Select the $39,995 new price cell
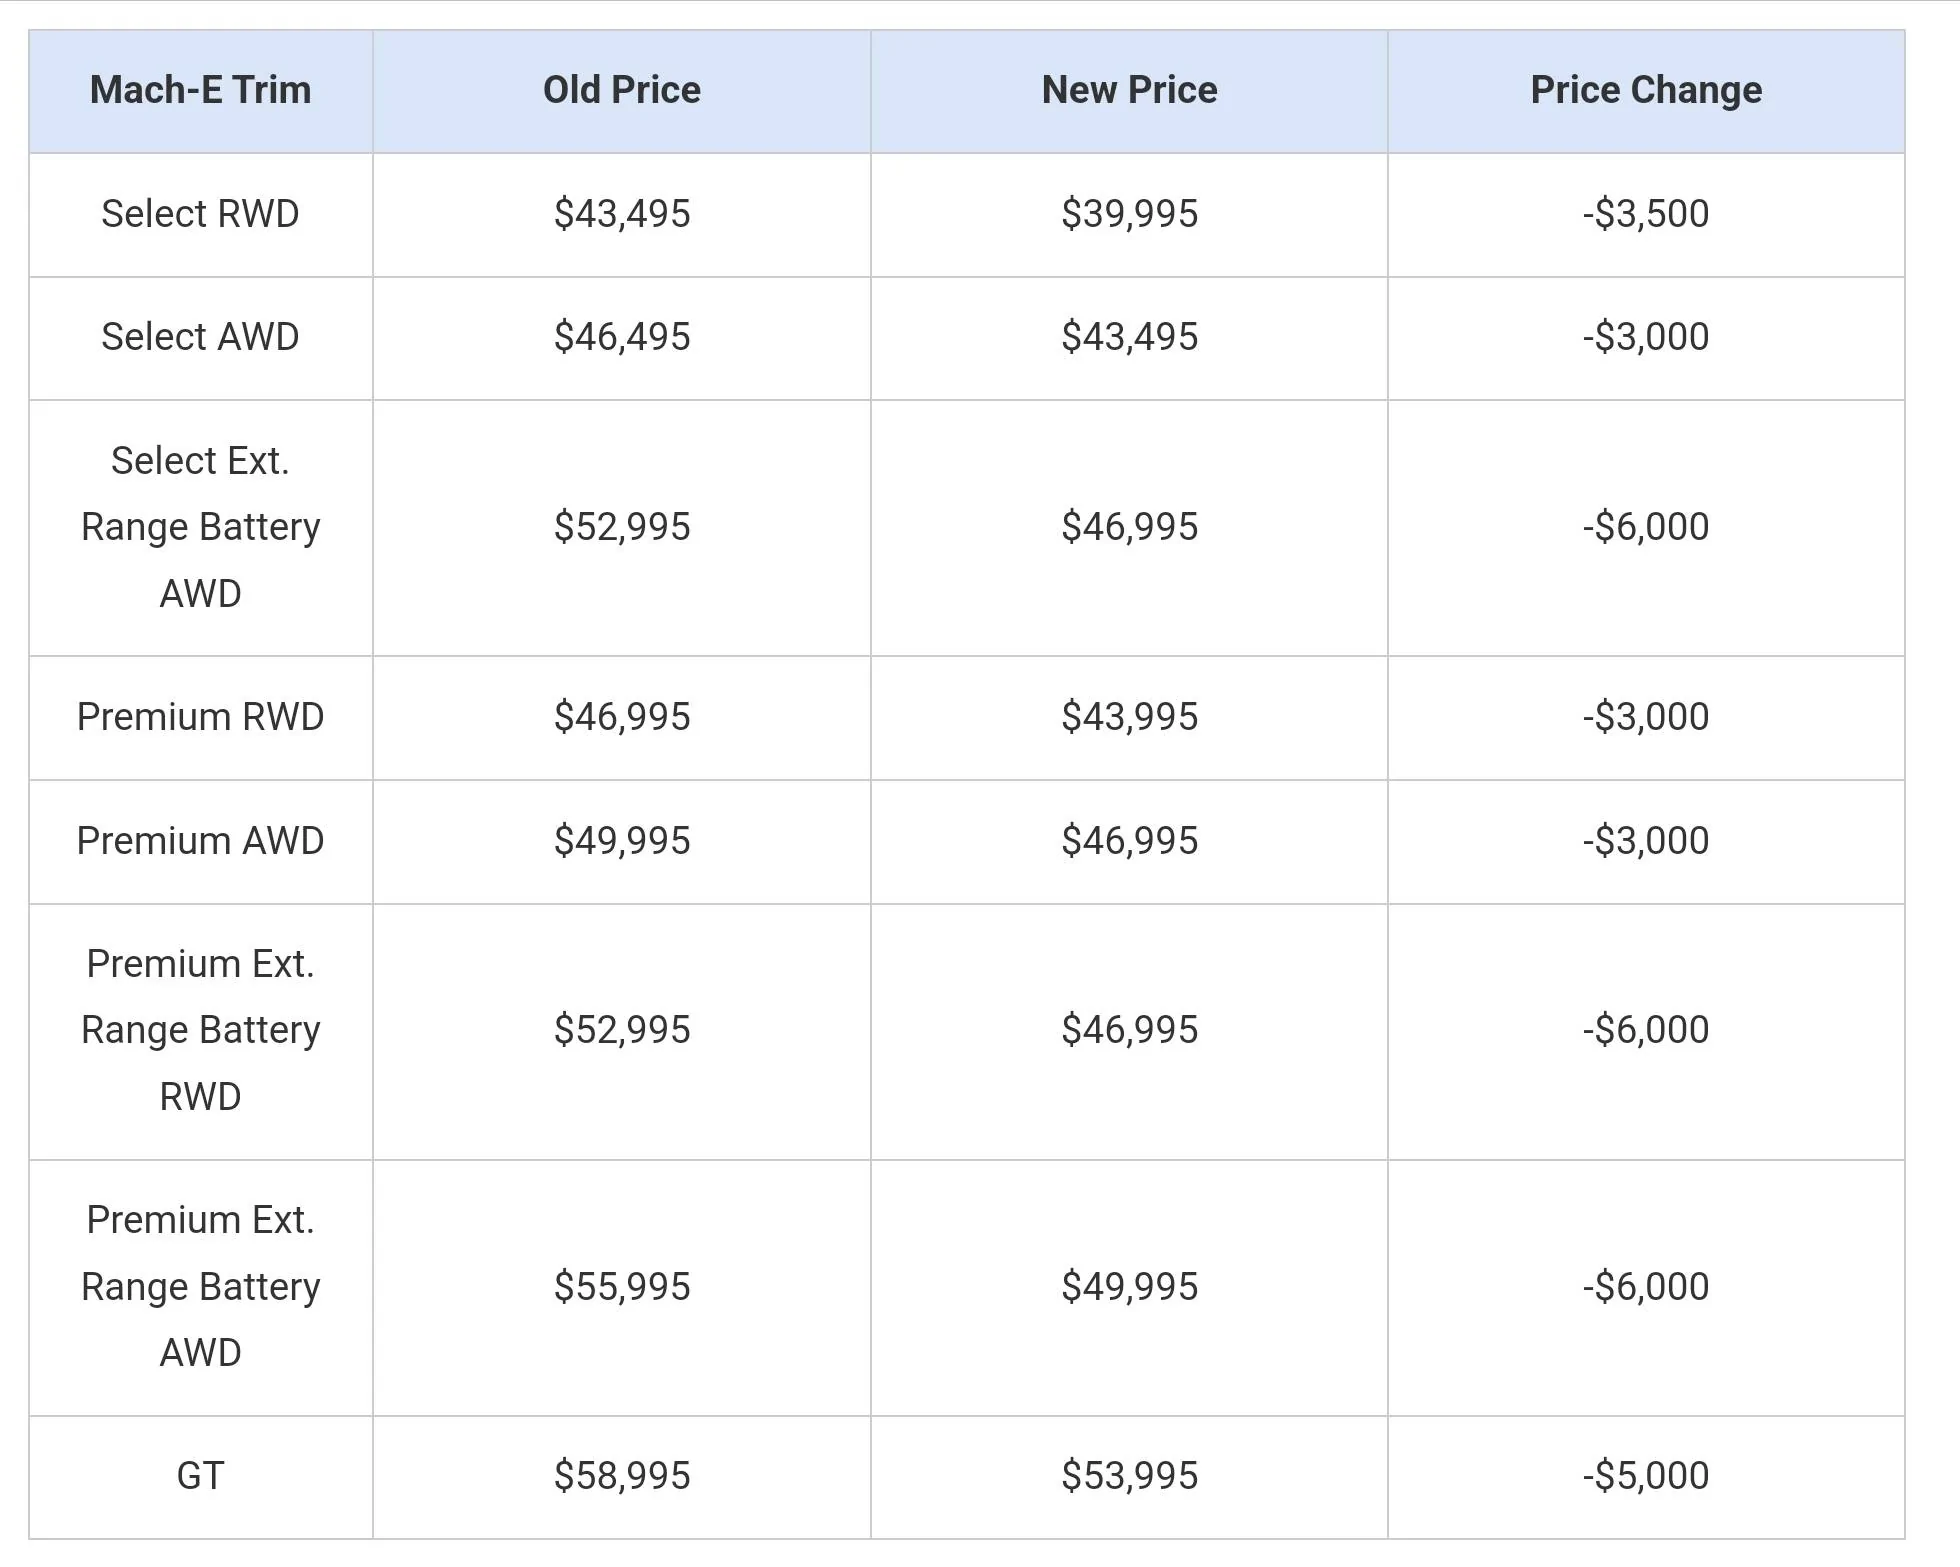1960x1567 pixels. pyautogui.click(x=1129, y=214)
